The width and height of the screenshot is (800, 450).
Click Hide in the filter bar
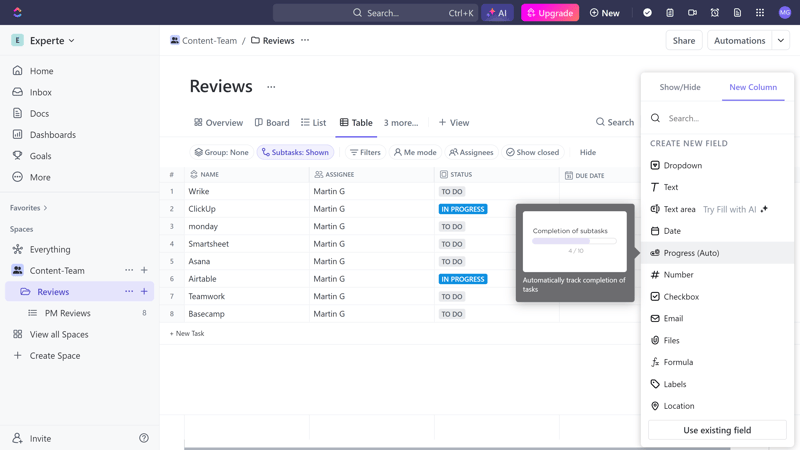(588, 152)
